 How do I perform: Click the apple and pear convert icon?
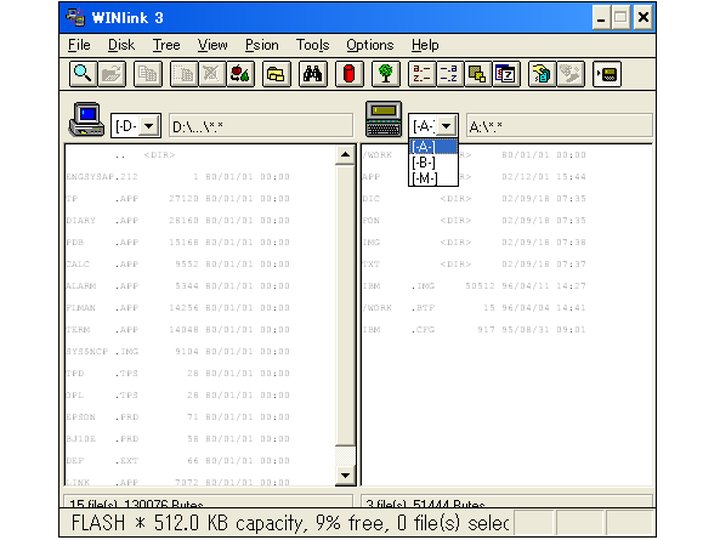coord(240,74)
